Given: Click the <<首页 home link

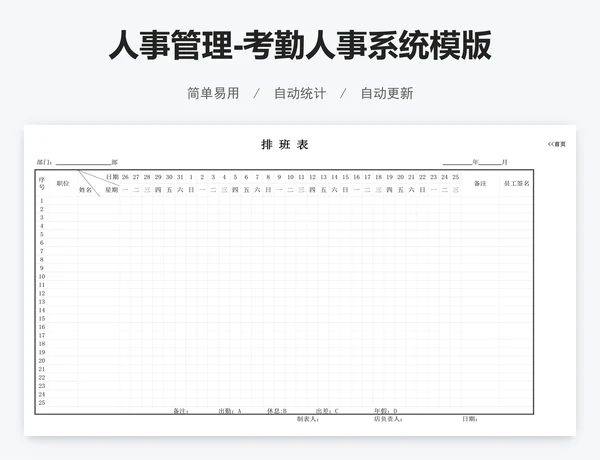Looking at the screenshot, I should click(557, 144).
